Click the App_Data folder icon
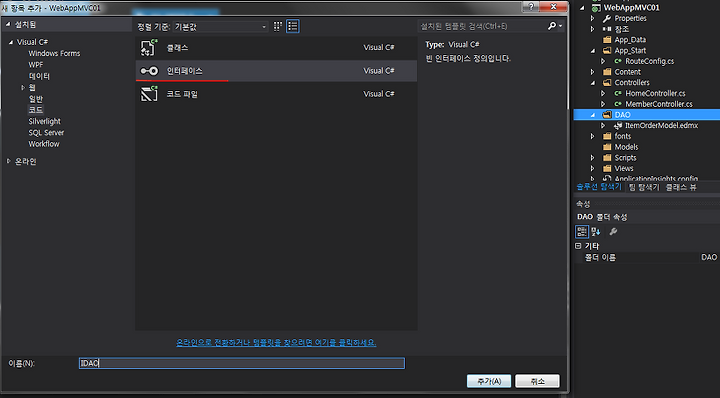Screen dimensions: 720x398 pyautogui.click(x=607, y=39)
